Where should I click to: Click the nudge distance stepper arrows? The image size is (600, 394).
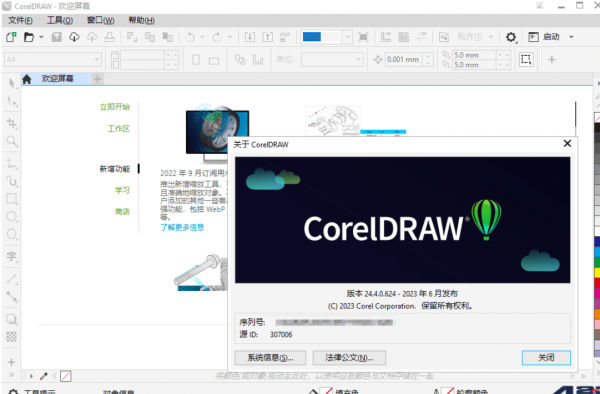coord(429,59)
